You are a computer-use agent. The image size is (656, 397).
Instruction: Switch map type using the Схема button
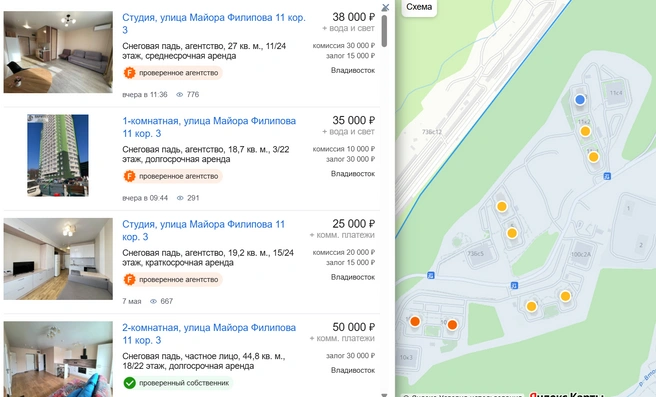pos(419,7)
